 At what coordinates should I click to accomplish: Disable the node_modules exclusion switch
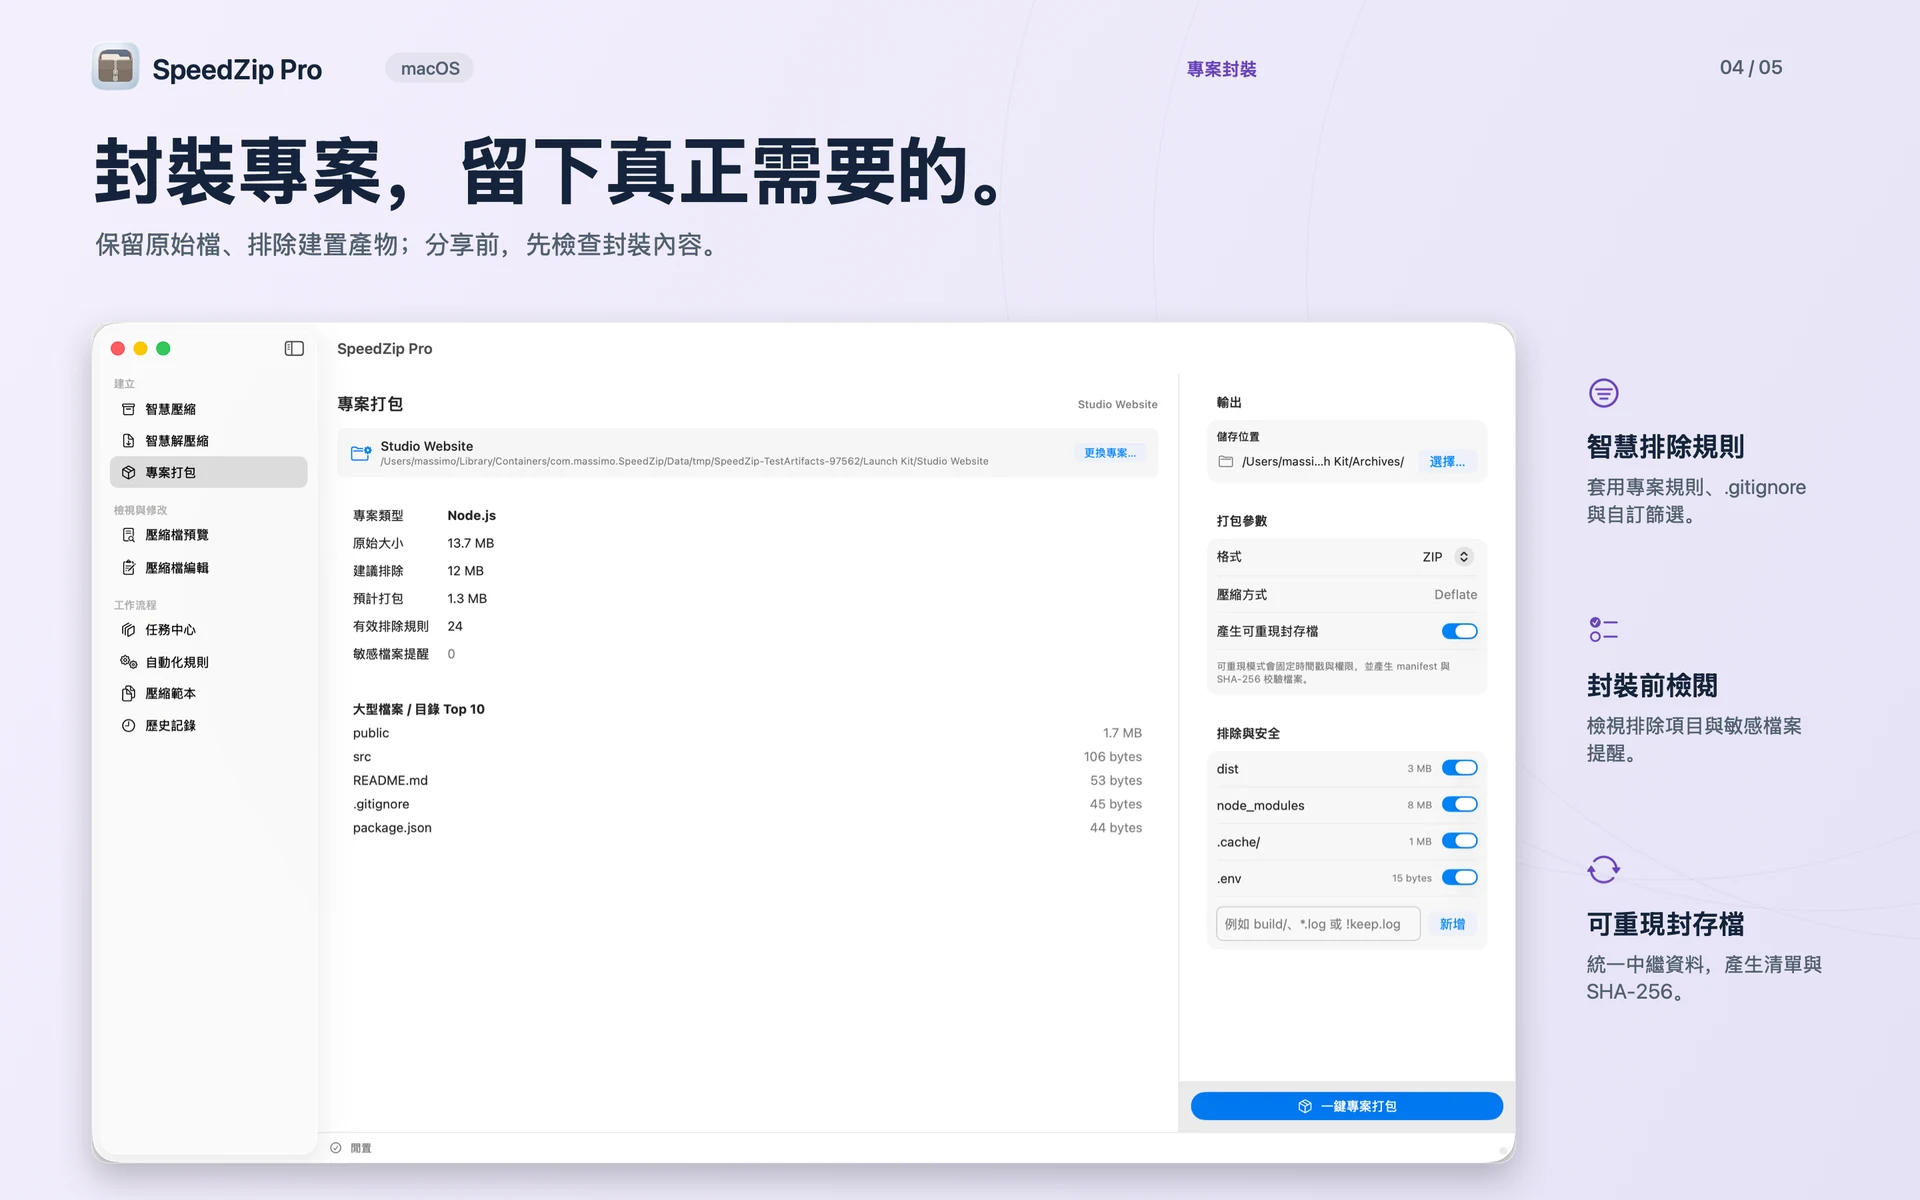coord(1460,804)
